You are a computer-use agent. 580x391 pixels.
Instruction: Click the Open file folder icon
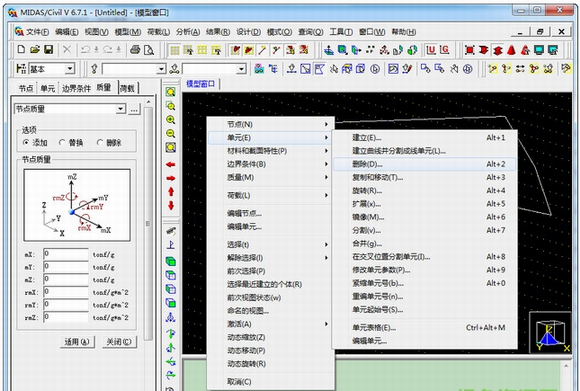(35, 50)
